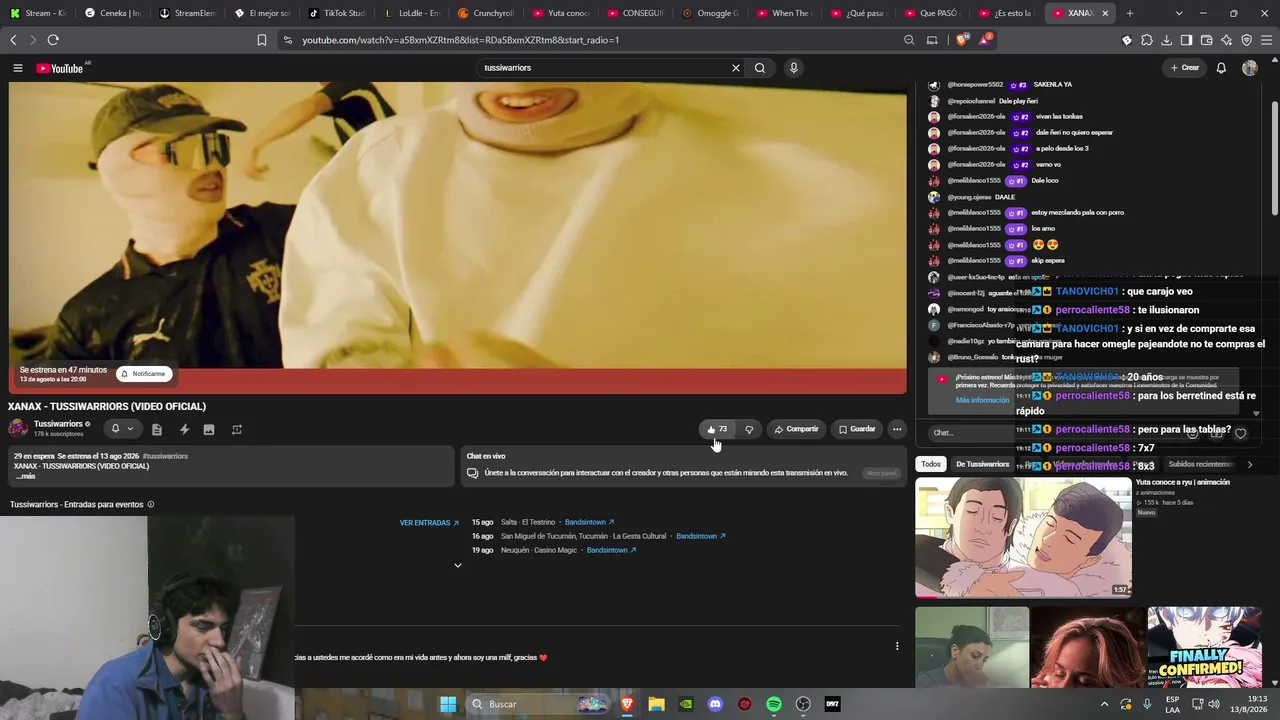The image size is (1280, 720).
Task: Open the chat panel with Abrir panel
Action: pyautogui.click(x=881, y=473)
